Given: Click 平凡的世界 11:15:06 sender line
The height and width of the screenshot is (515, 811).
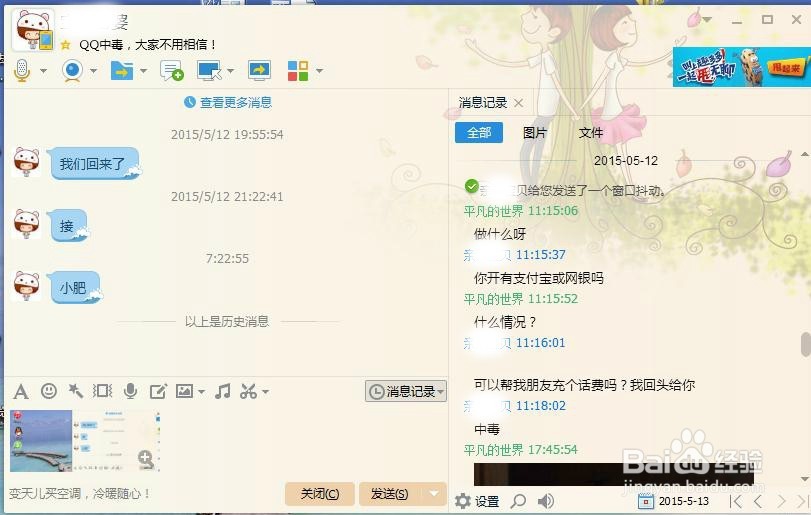Looking at the screenshot, I should (521, 211).
